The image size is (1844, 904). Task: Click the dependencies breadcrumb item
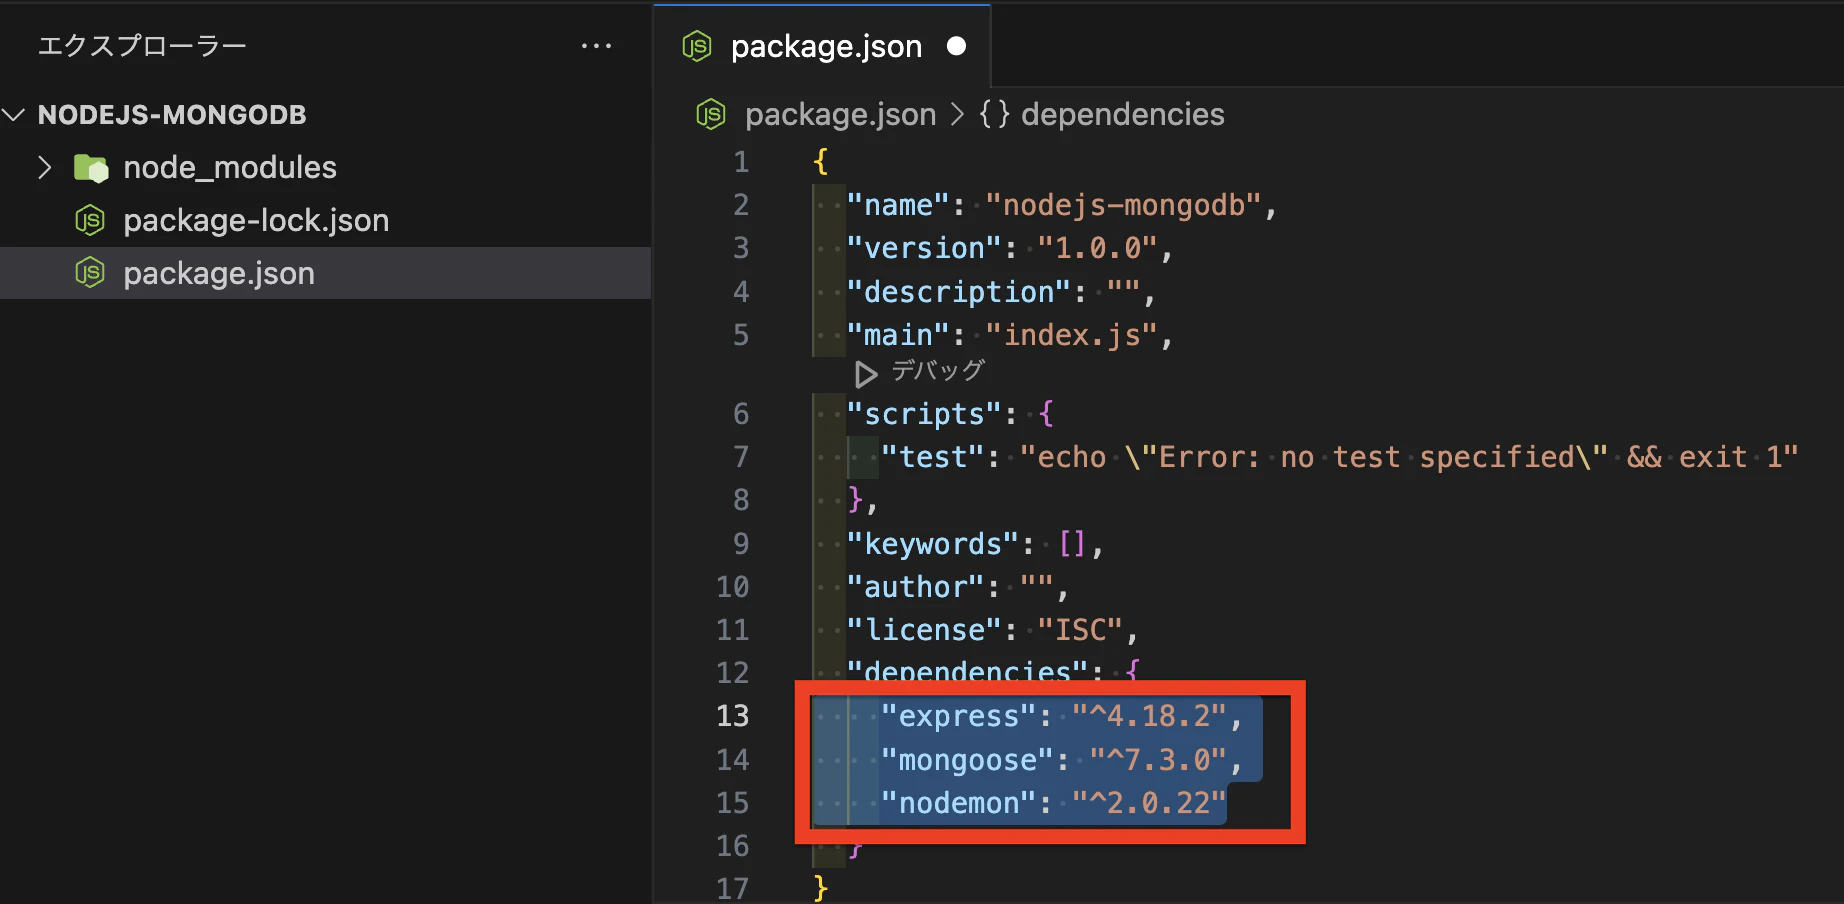(1122, 114)
